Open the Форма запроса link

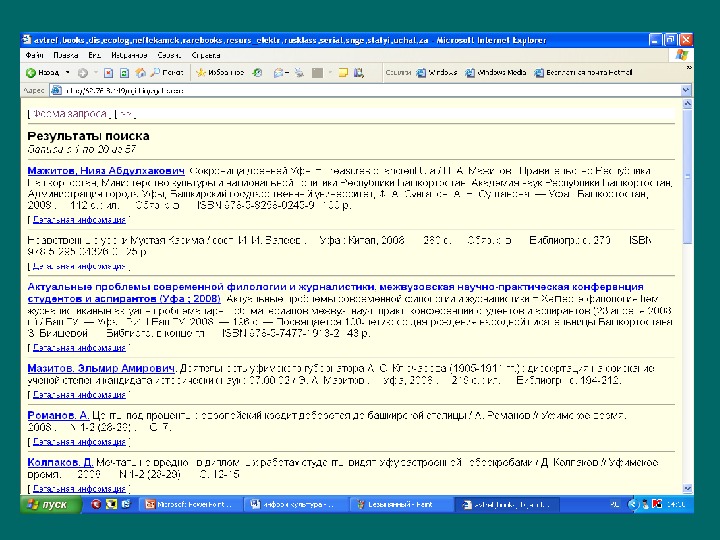pos(69,114)
